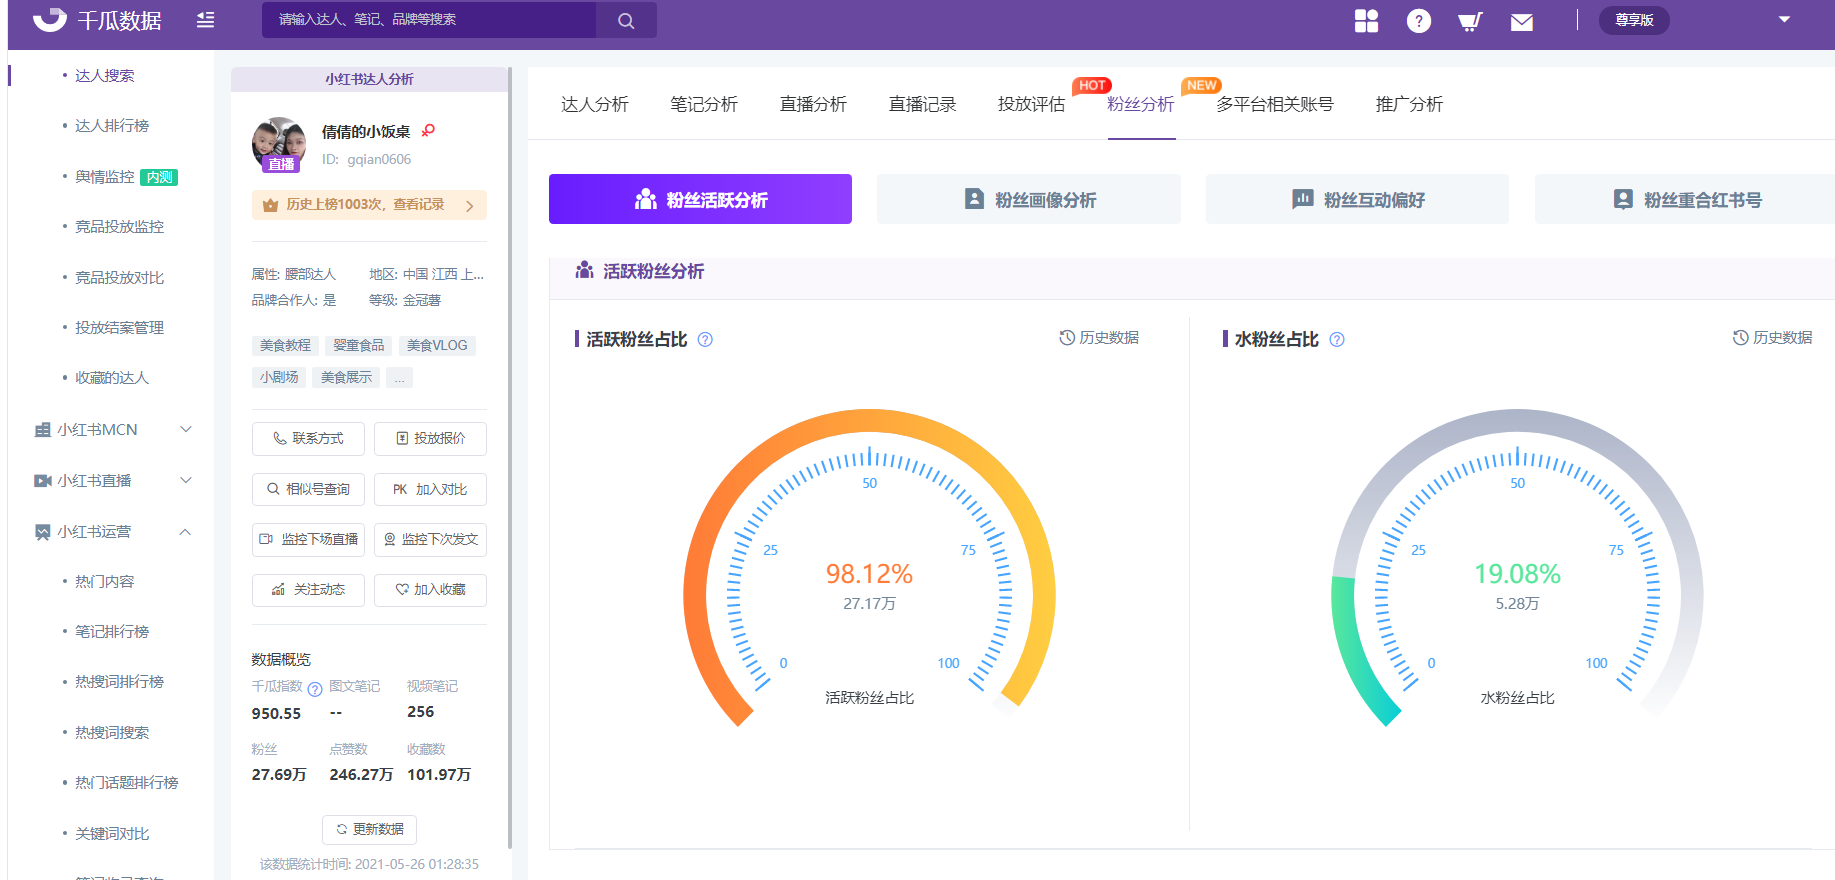Click the 婴童食品 tag

358,345
